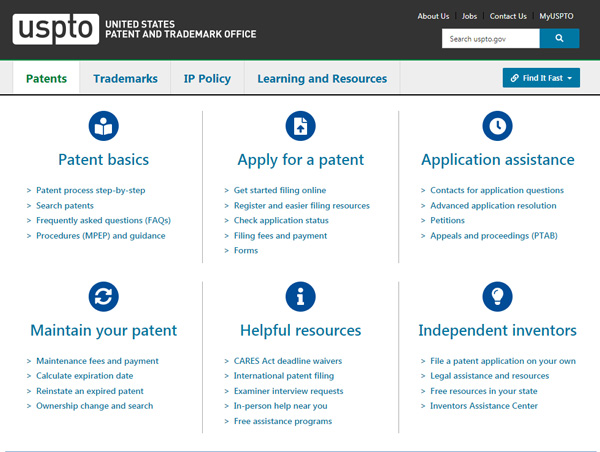
Task: Click International patent filing
Action: [x=284, y=376]
